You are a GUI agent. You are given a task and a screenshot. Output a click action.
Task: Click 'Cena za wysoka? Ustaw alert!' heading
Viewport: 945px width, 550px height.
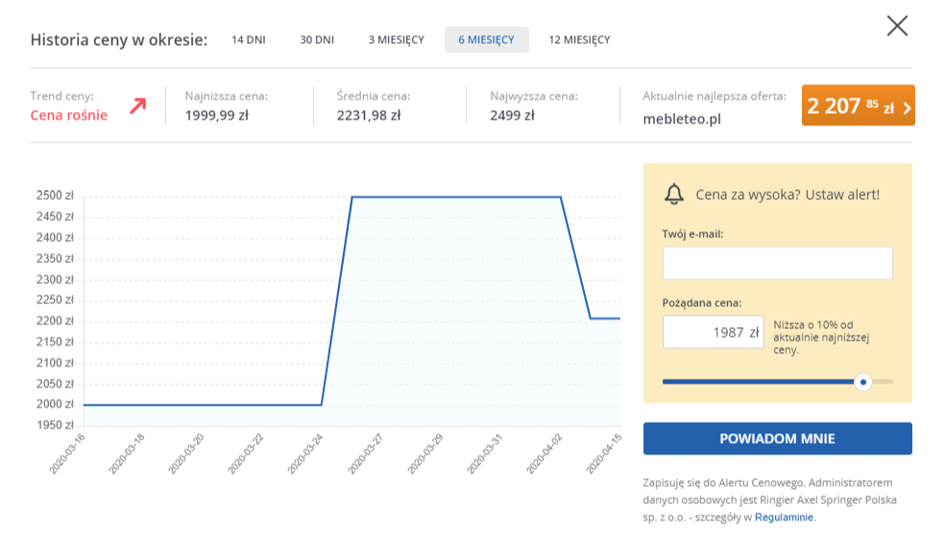click(x=787, y=195)
